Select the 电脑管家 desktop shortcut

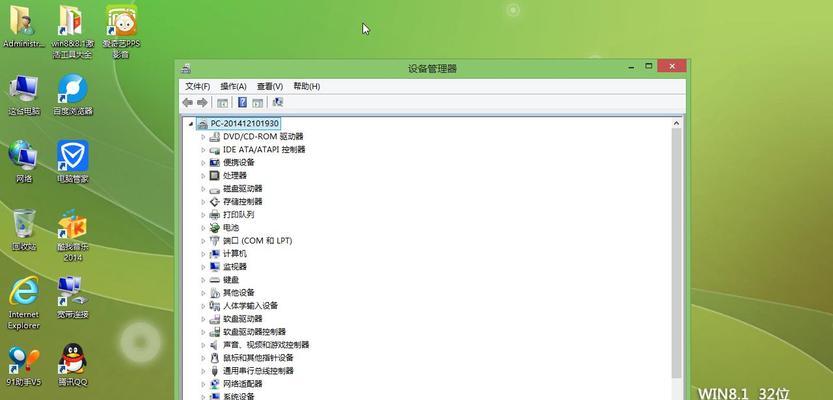click(x=73, y=162)
